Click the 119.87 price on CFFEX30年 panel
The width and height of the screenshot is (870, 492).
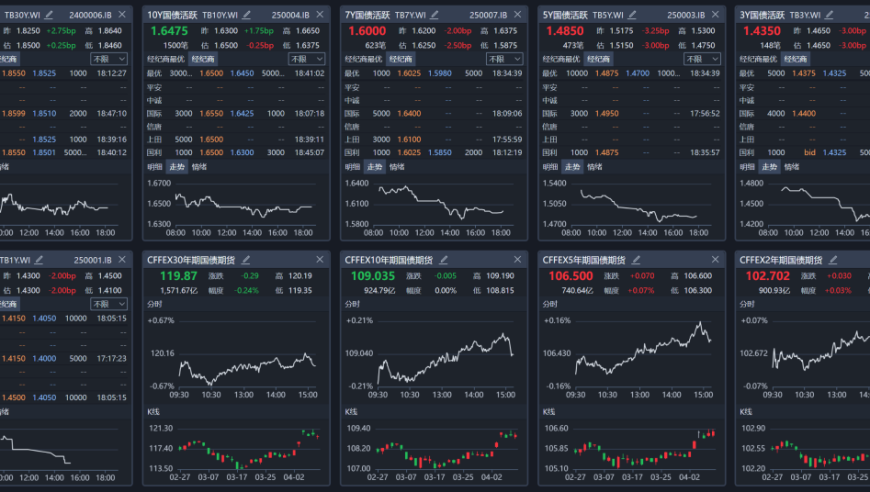(x=178, y=276)
